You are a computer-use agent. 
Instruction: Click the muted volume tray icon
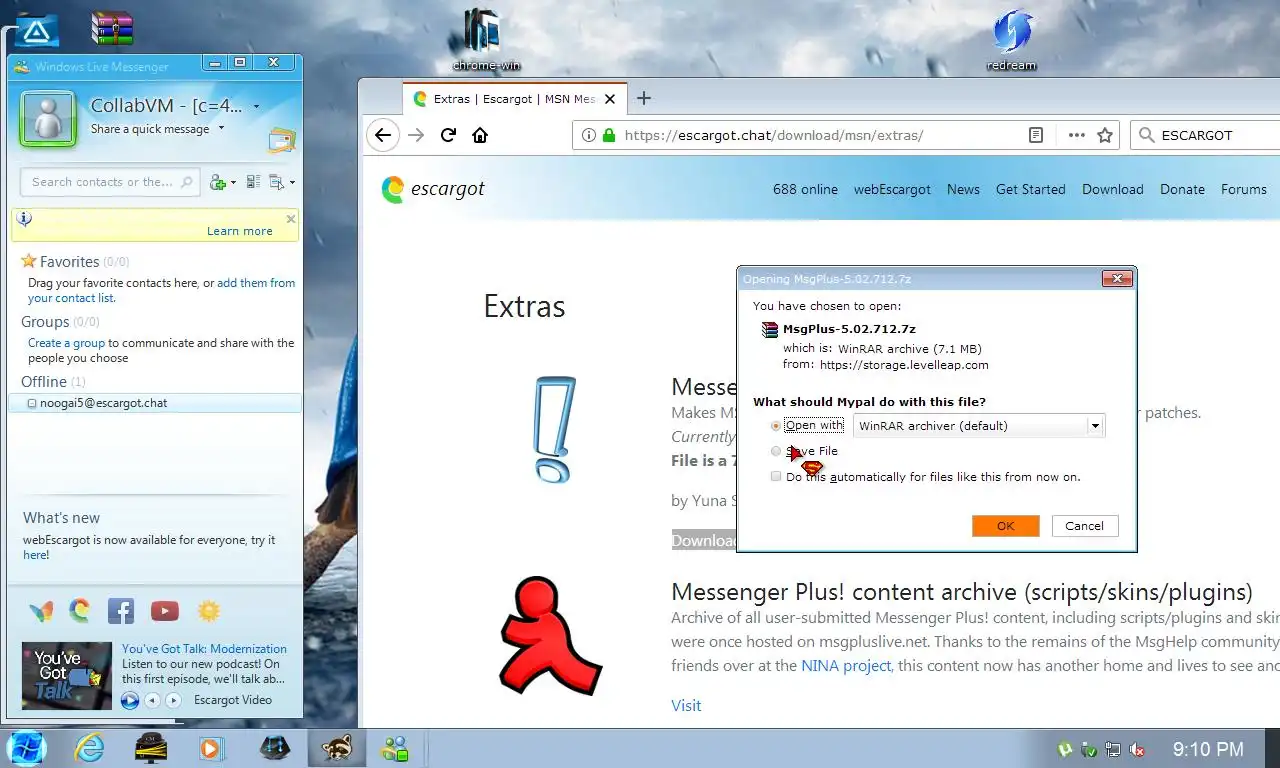click(1137, 749)
